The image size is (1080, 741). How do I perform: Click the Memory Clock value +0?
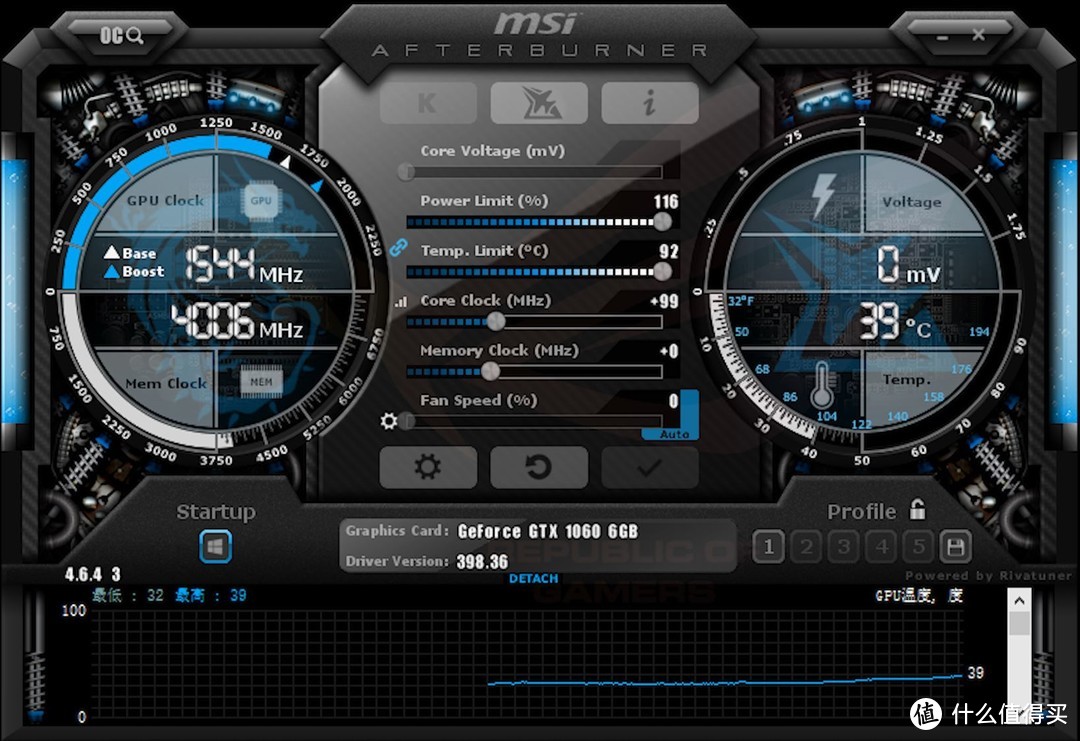669,352
